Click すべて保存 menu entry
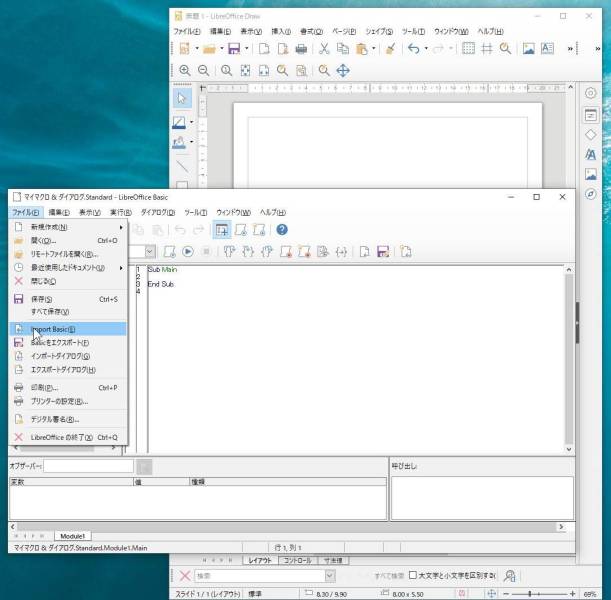The height and width of the screenshot is (600, 611). click(68, 312)
